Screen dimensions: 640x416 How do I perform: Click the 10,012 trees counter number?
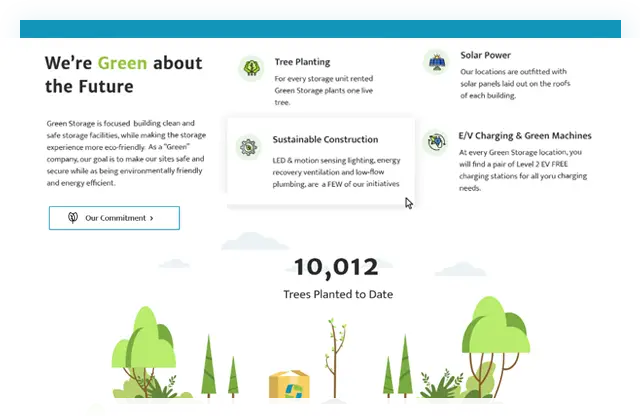click(336, 267)
